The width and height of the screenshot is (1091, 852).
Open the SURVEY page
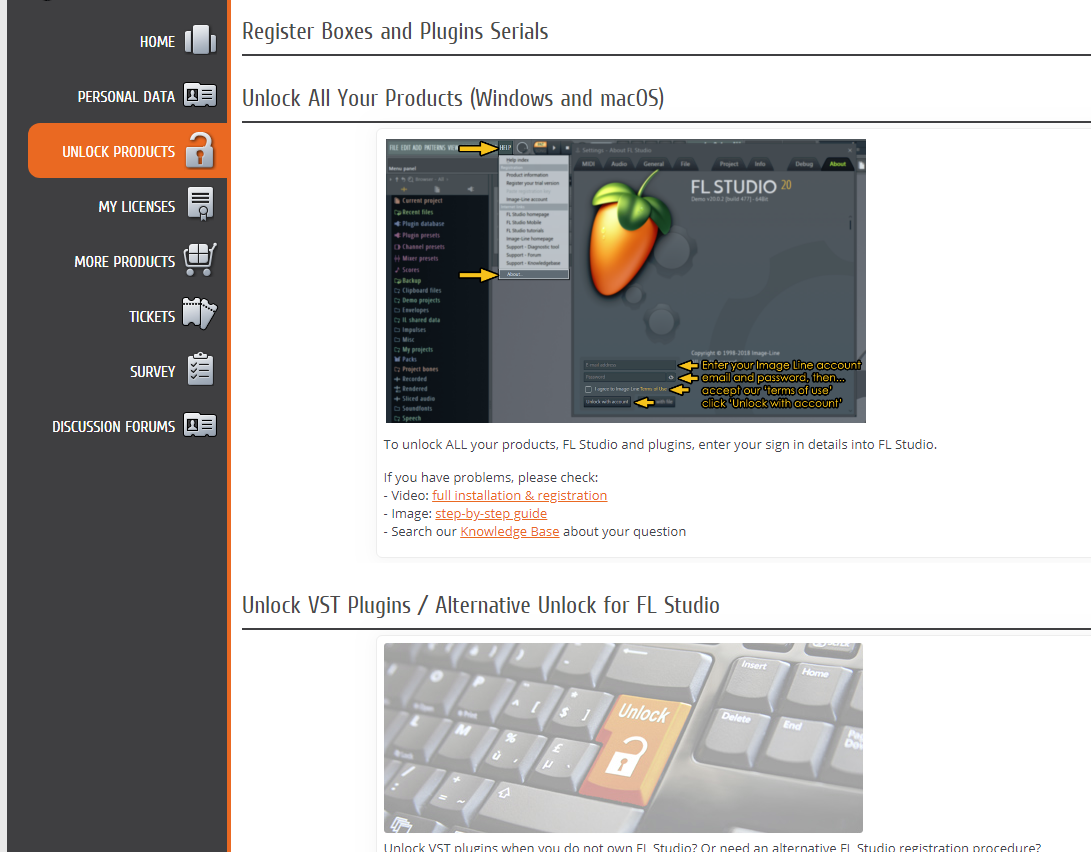(x=152, y=371)
